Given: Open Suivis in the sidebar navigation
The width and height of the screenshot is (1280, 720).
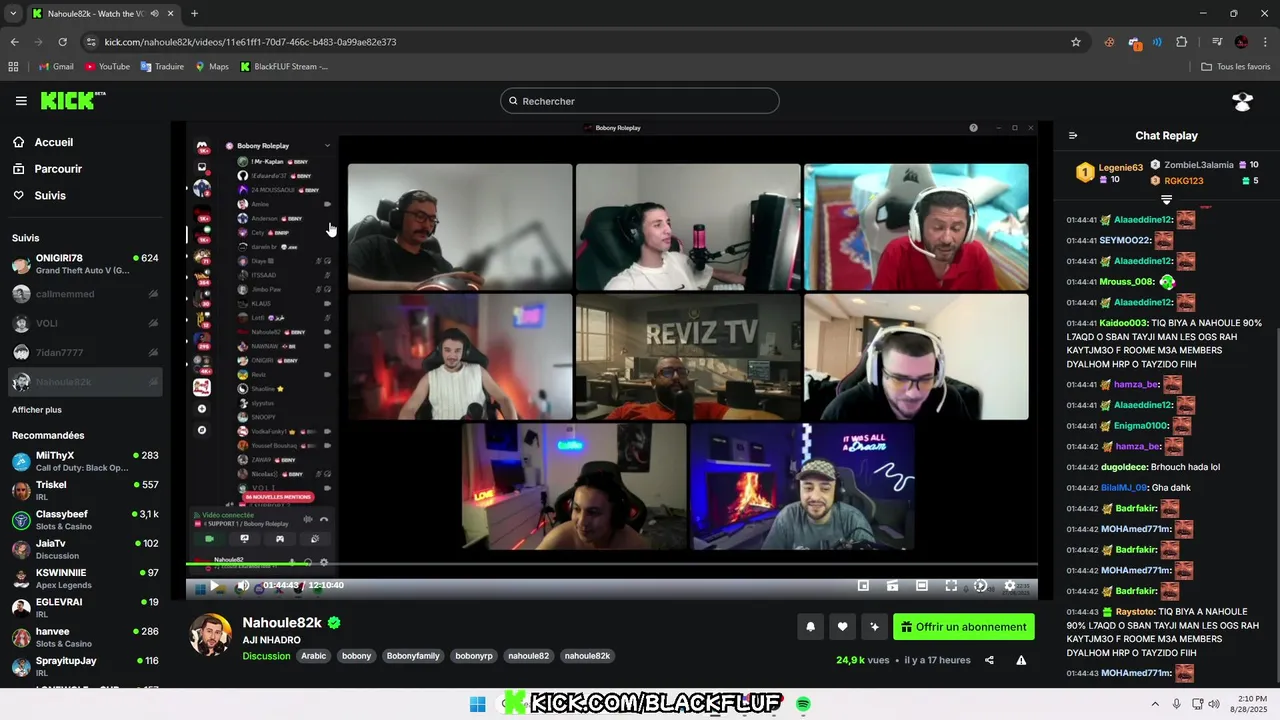Looking at the screenshot, I should point(50,196).
